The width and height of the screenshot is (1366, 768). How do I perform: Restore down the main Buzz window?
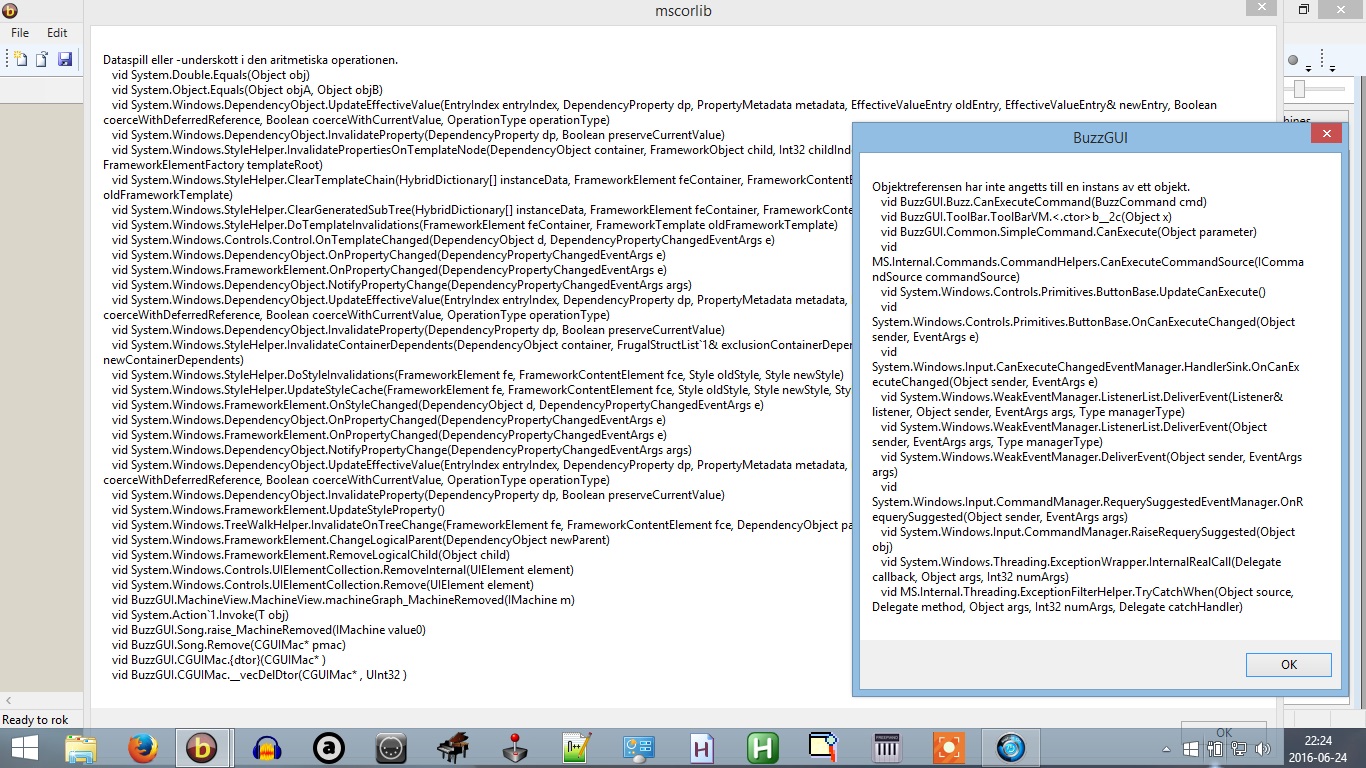click(x=1303, y=9)
